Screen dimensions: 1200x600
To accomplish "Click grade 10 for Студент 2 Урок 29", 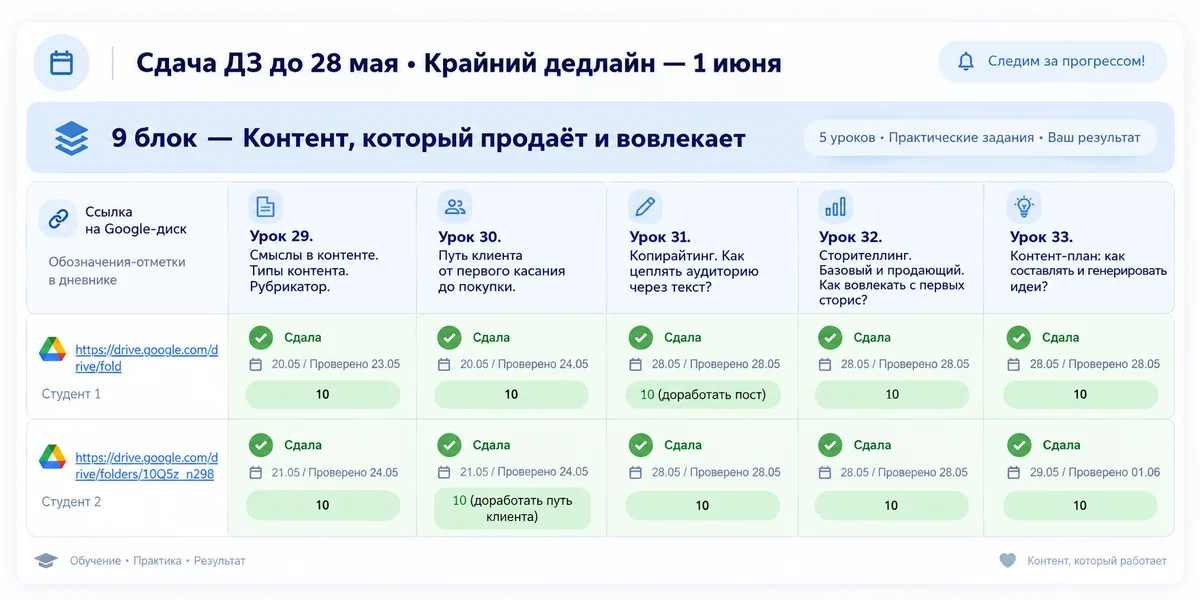I will click(322, 505).
